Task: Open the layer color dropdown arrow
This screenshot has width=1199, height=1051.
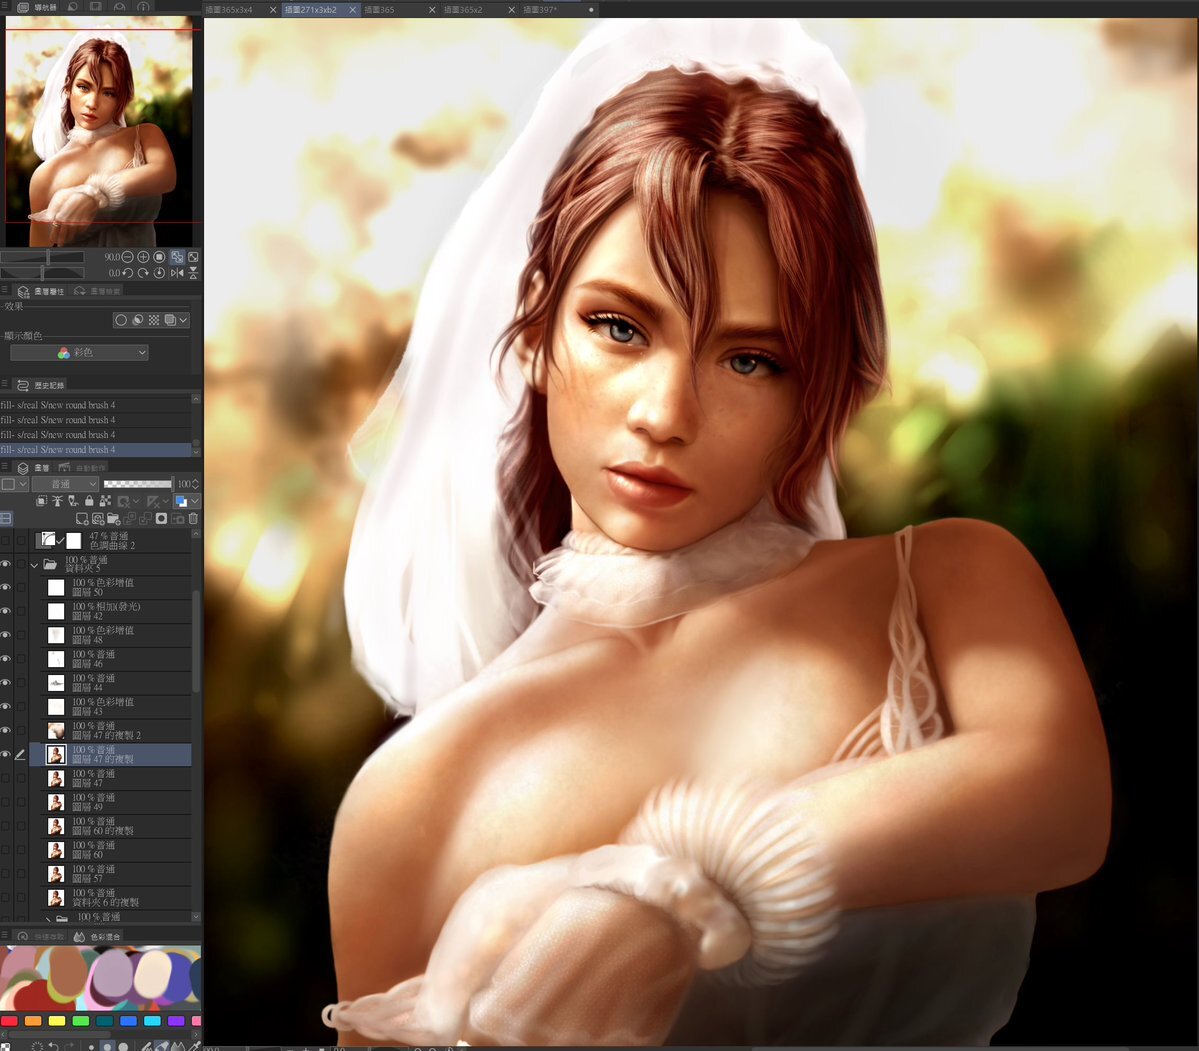Action: (194, 501)
